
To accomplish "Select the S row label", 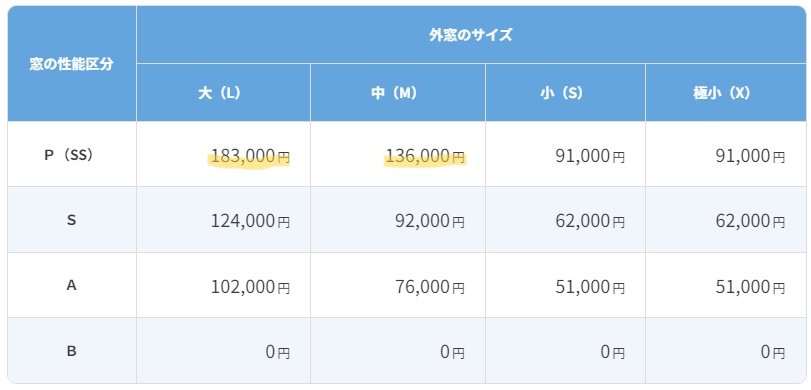I will tap(72, 220).
